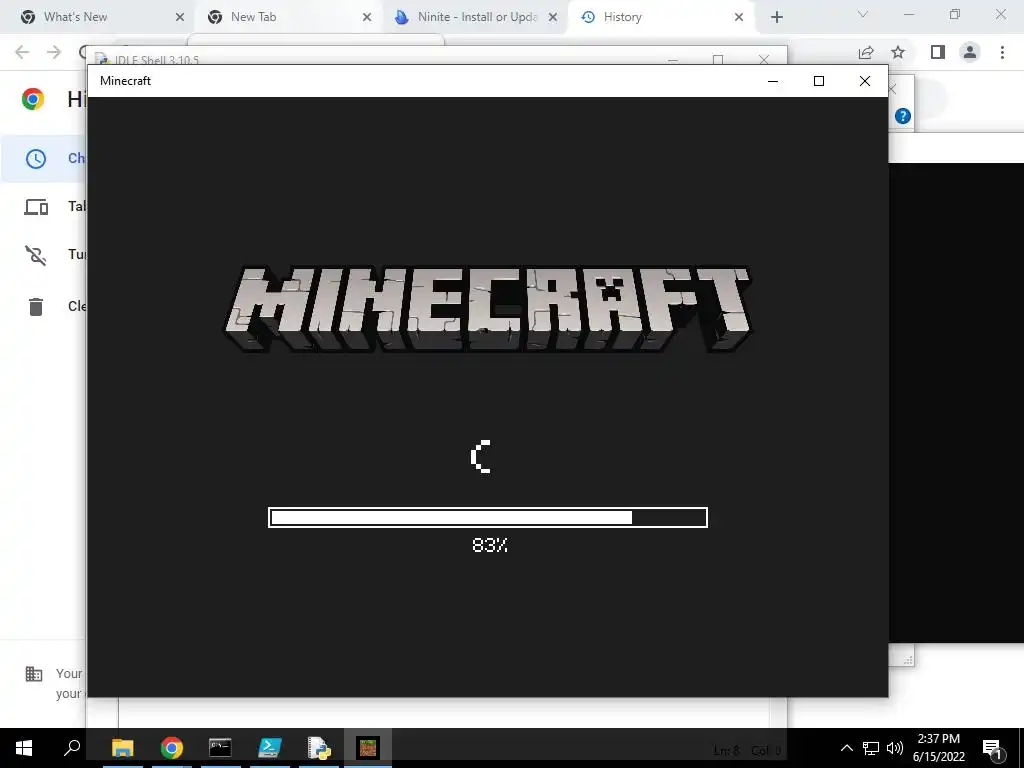
Task: Click the Turn off sync sidebar icon
Action: point(36,255)
